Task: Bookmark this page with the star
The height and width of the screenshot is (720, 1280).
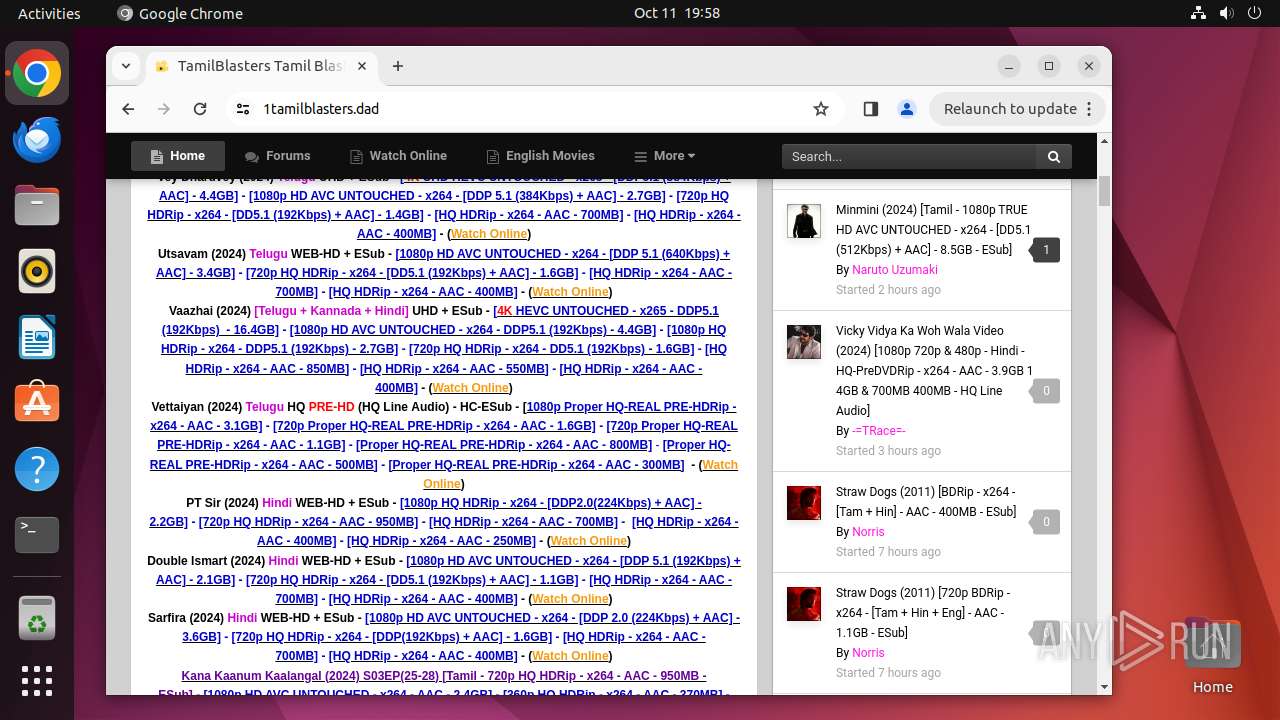Action: click(821, 109)
